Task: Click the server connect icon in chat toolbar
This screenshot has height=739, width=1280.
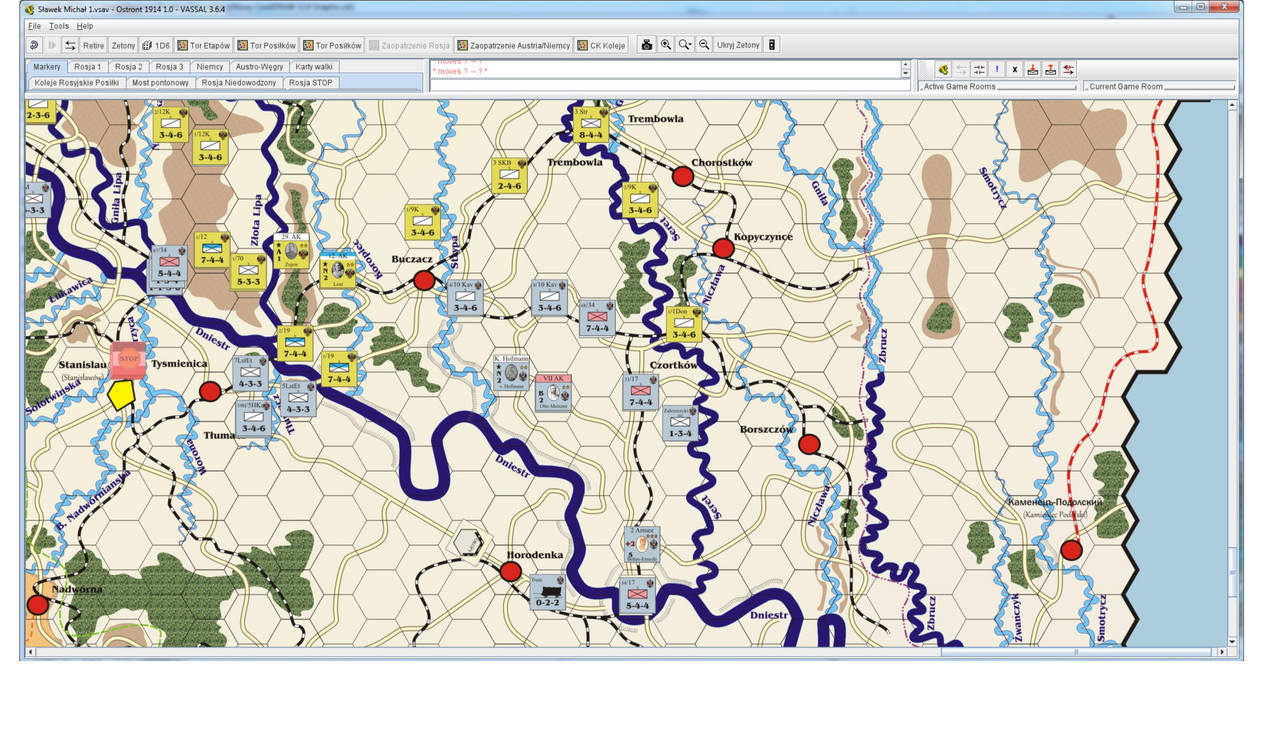Action: (942, 69)
